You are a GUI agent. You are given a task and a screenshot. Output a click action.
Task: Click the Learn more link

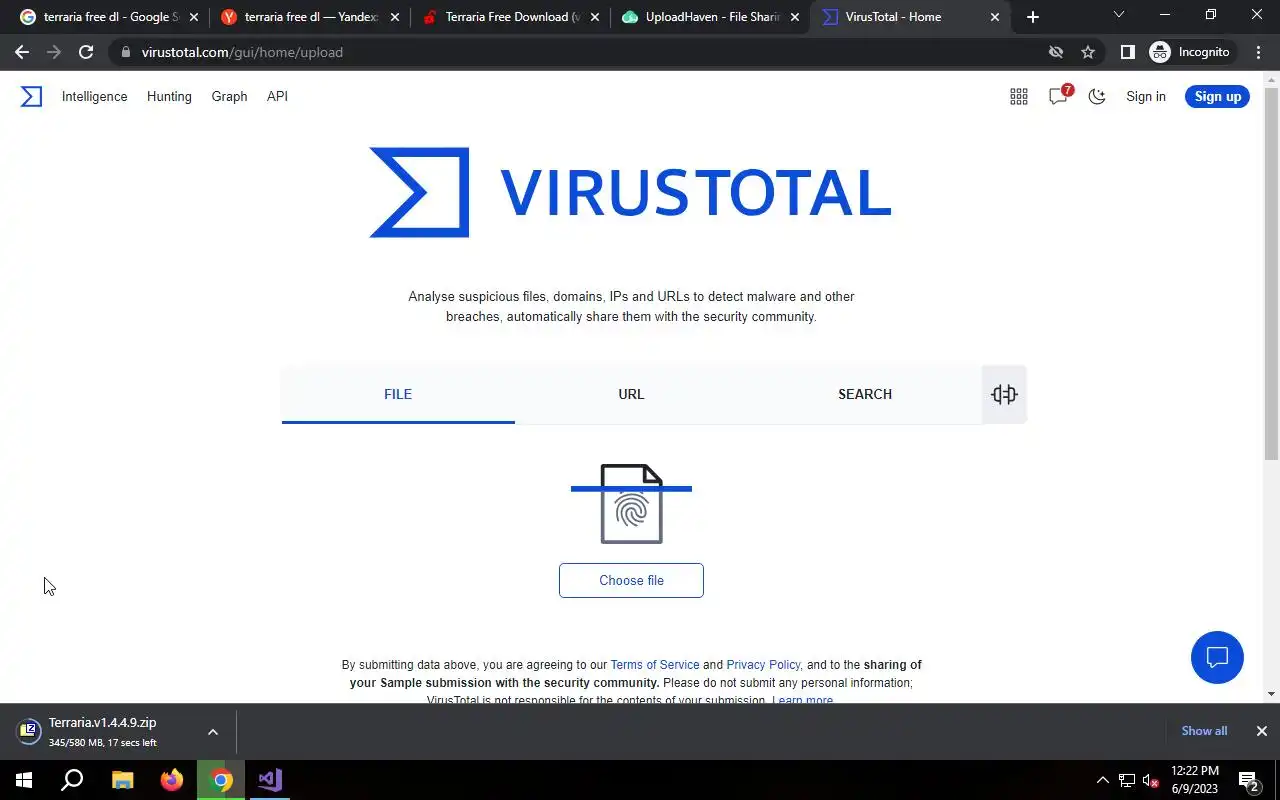click(802, 700)
